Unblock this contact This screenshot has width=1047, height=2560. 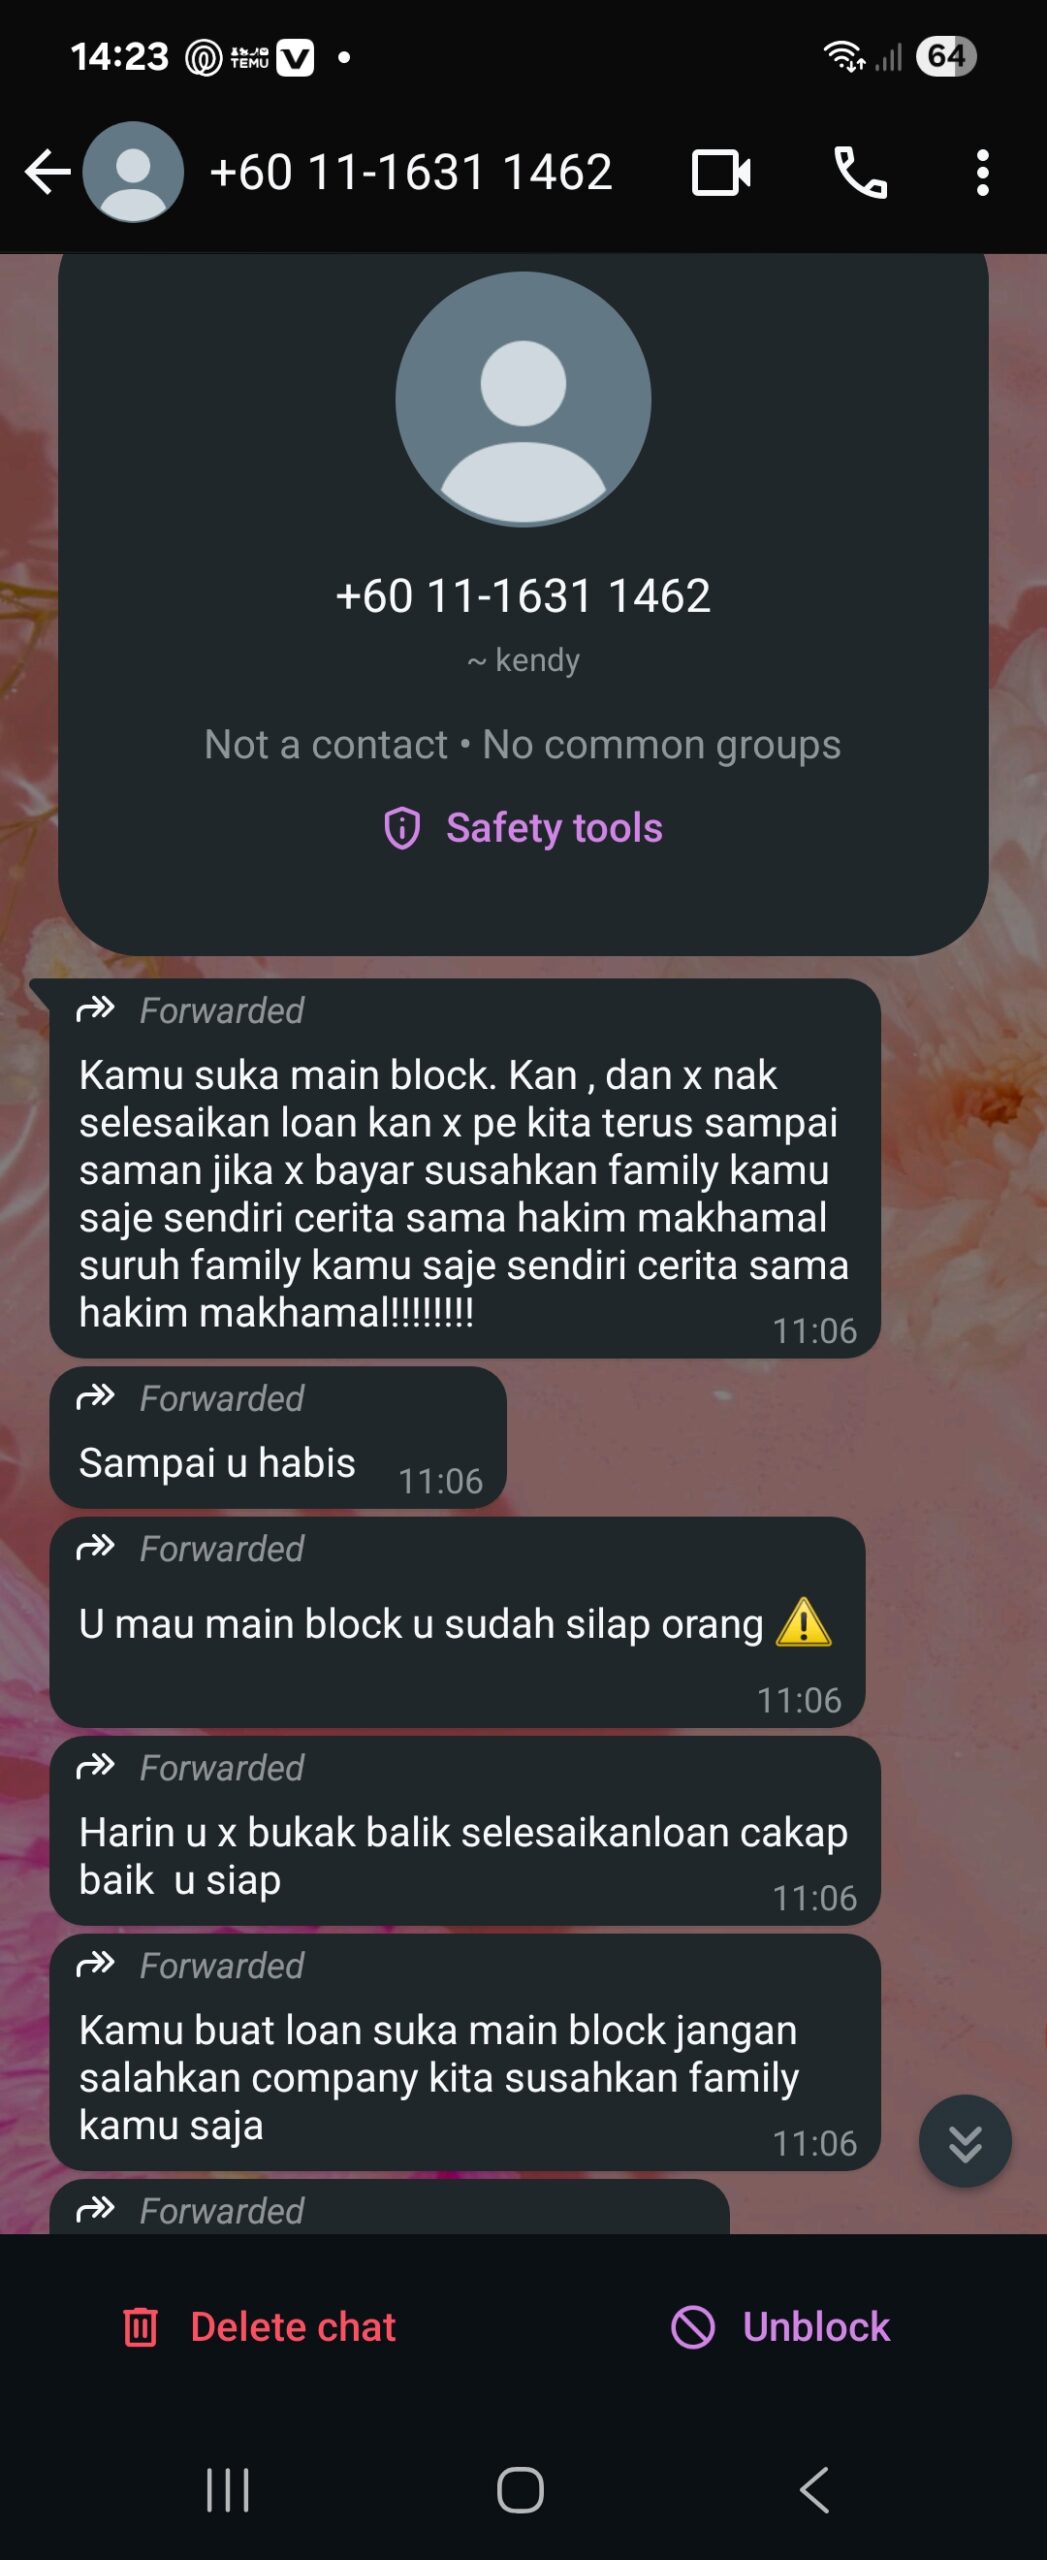point(780,2327)
